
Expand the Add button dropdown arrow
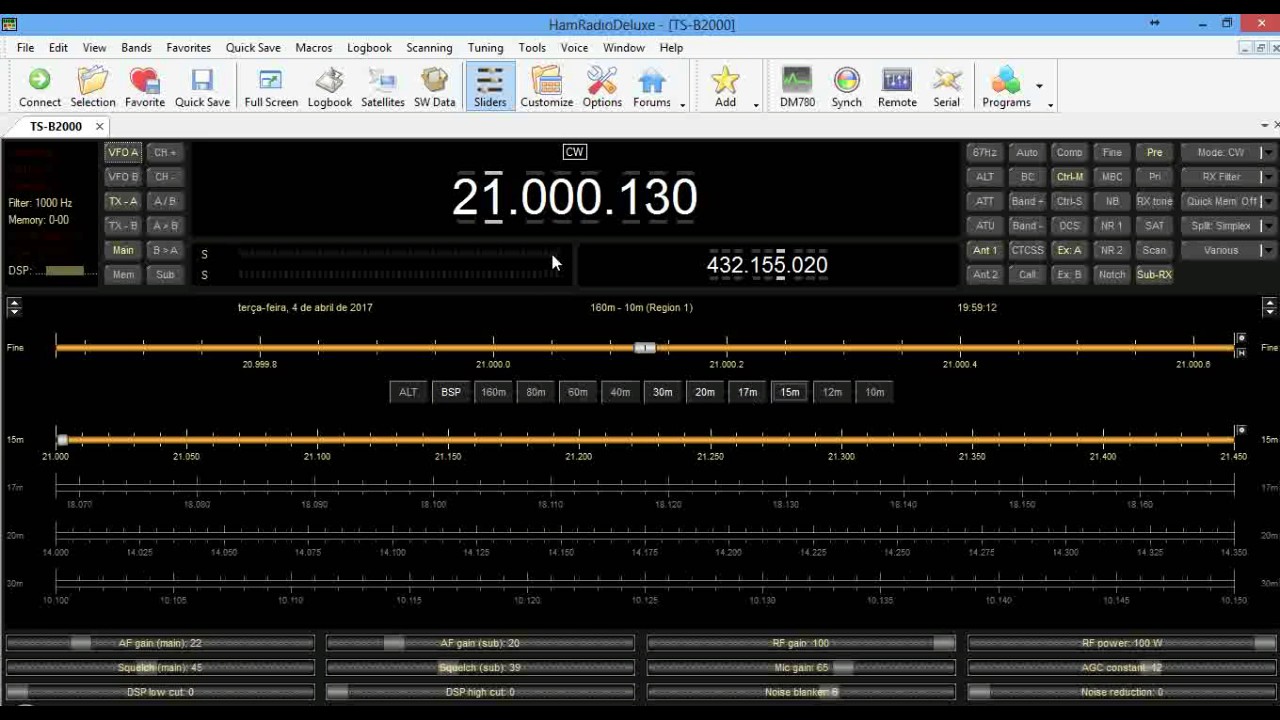coord(755,103)
